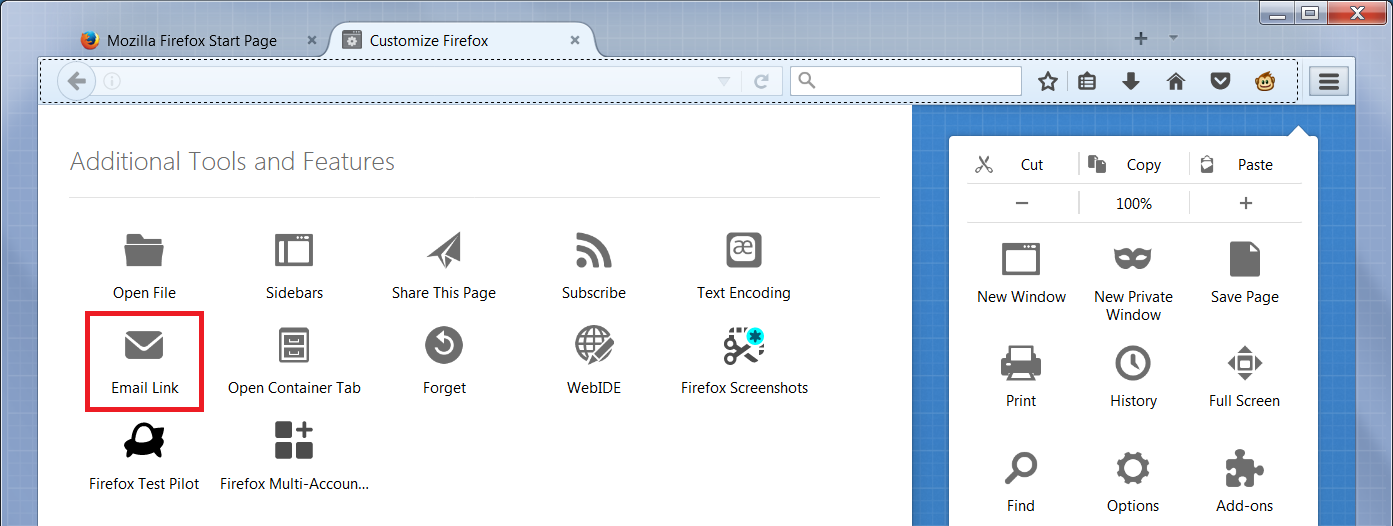The image size is (1393, 526).
Task: Close the Mozilla Firefox Start Page tab
Action: pos(312,41)
